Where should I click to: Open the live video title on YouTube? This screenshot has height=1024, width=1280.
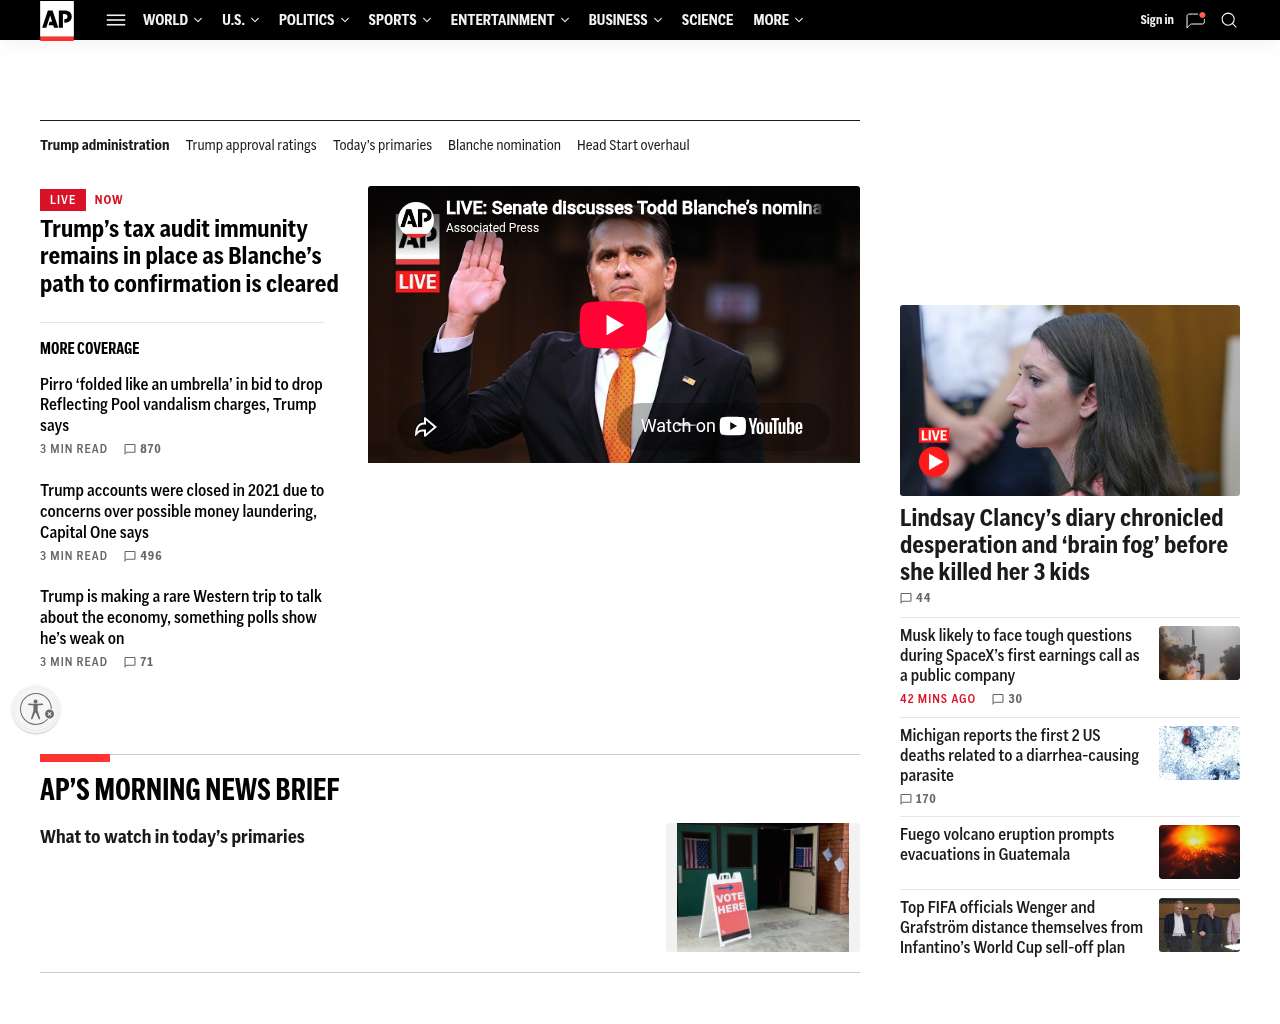click(x=634, y=208)
